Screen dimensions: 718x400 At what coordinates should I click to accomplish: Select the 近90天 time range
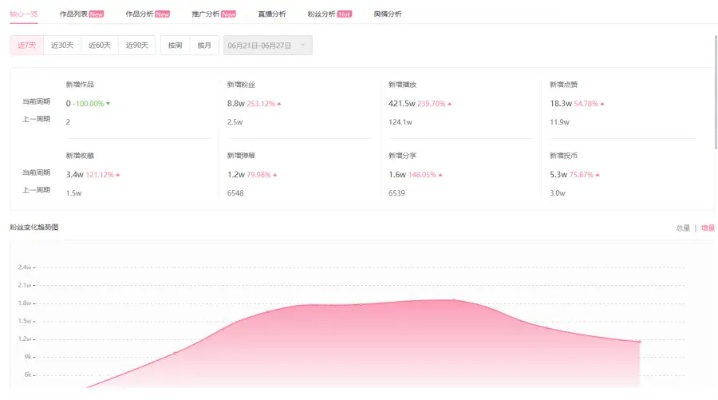tap(137, 45)
